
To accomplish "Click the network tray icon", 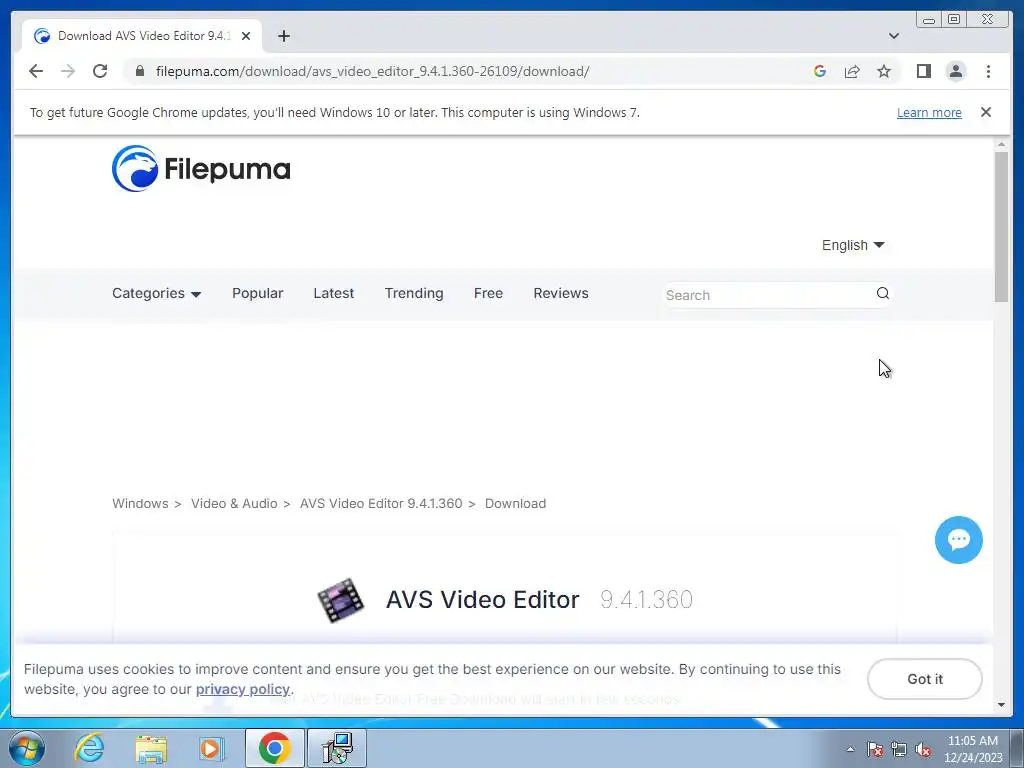I will tap(899, 749).
